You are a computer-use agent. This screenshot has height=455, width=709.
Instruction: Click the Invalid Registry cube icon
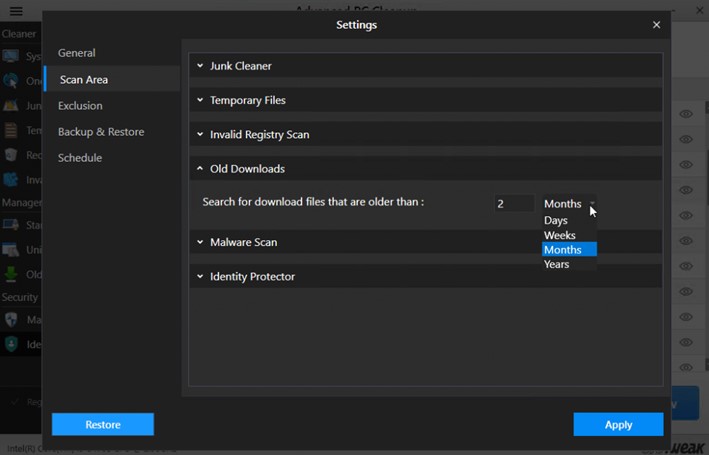(10, 180)
